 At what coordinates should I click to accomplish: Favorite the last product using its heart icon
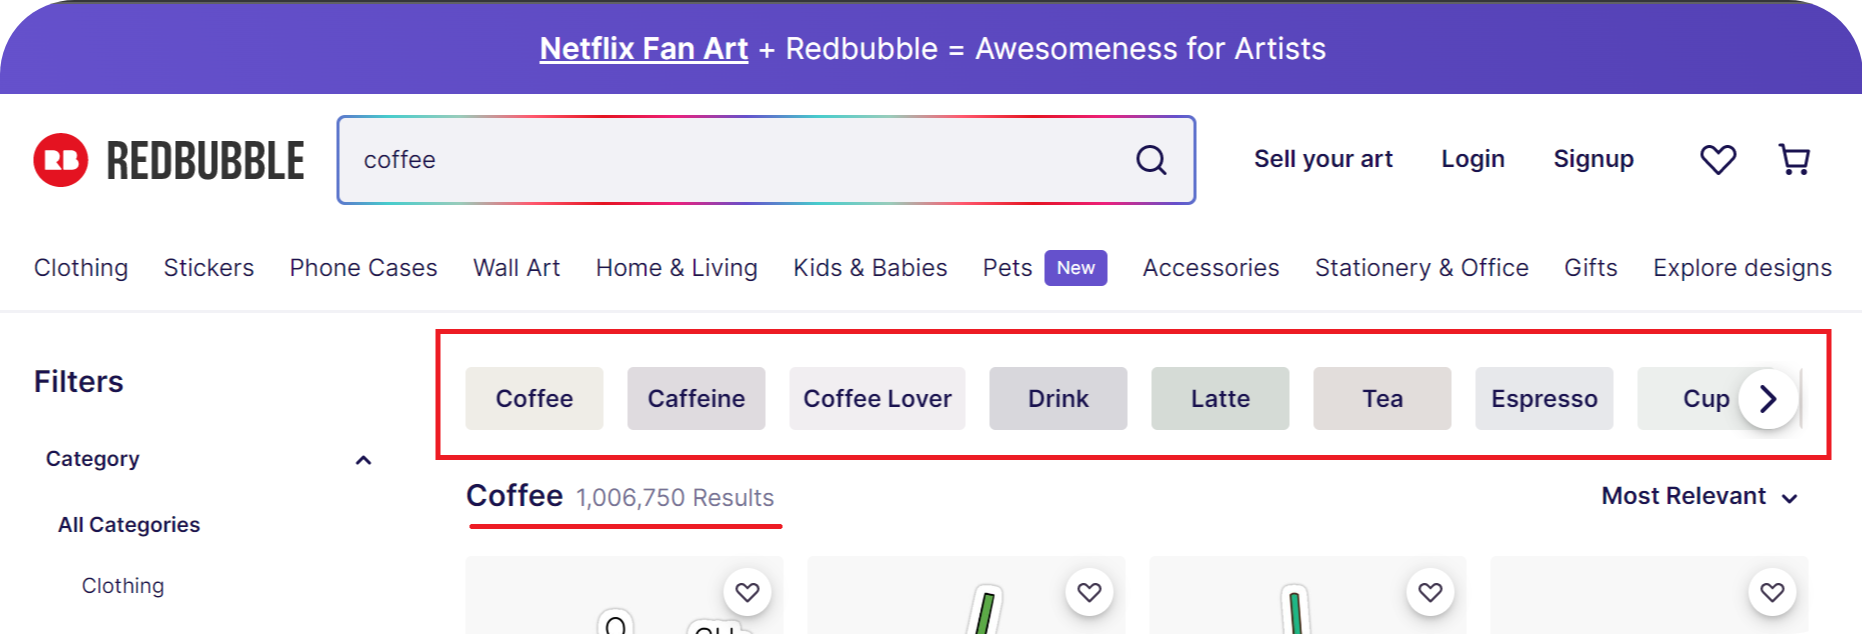coord(1773,592)
